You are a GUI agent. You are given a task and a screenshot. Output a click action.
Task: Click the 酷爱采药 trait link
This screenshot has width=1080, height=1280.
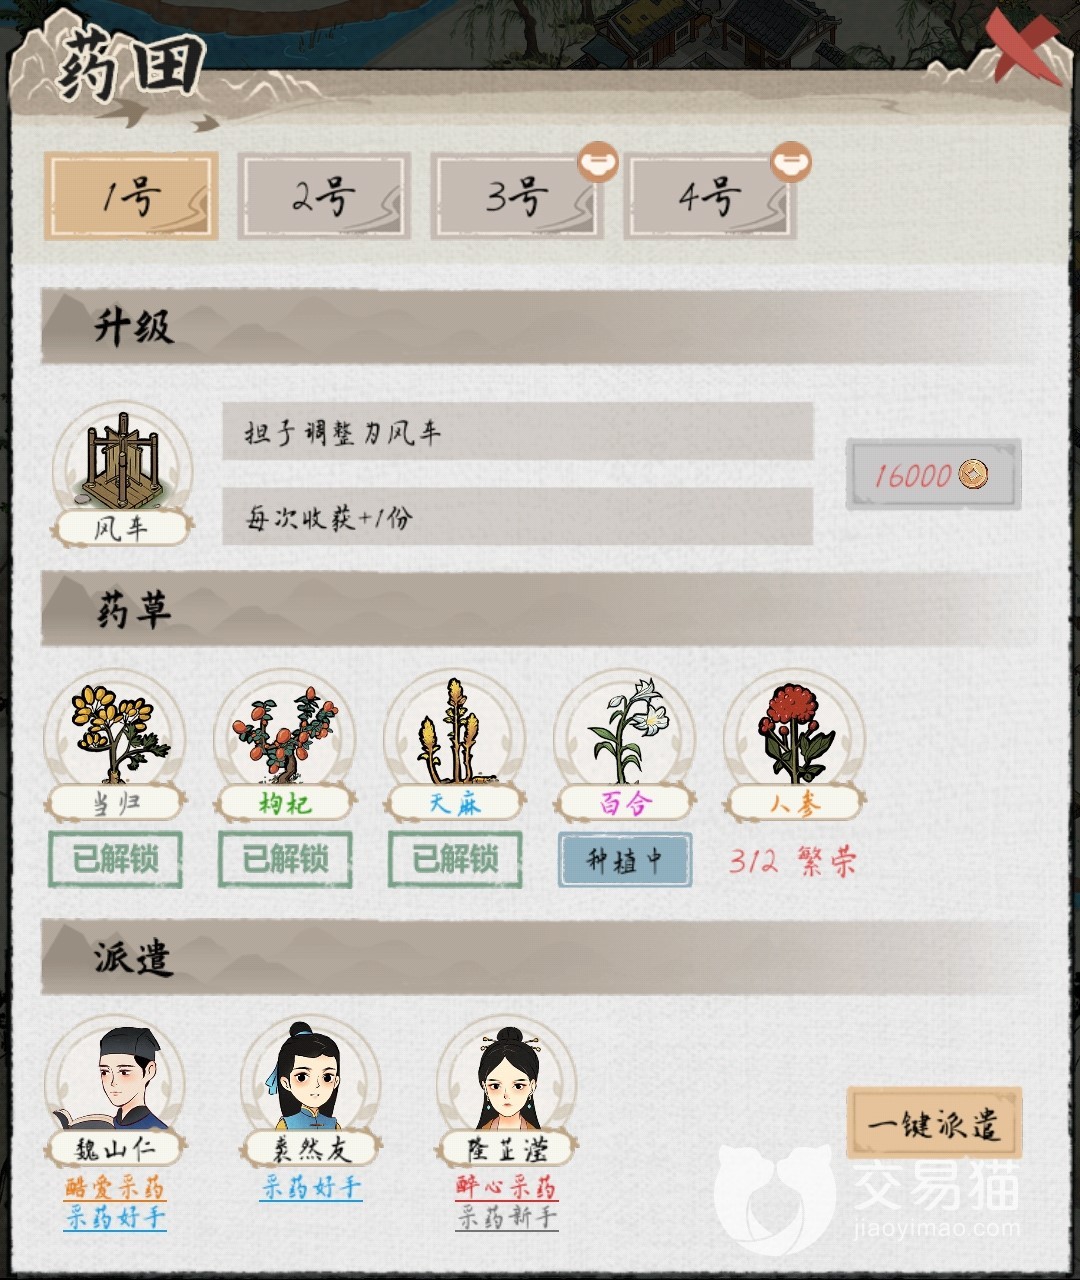tap(115, 1187)
